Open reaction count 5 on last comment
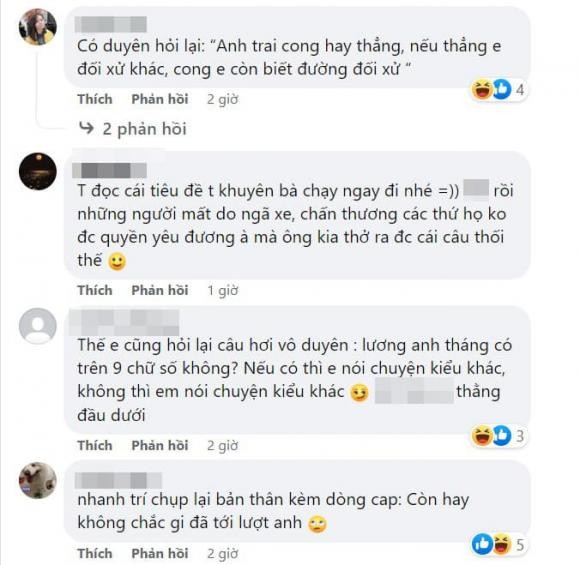The height and width of the screenshot is (565, 580). coord(520,545)
